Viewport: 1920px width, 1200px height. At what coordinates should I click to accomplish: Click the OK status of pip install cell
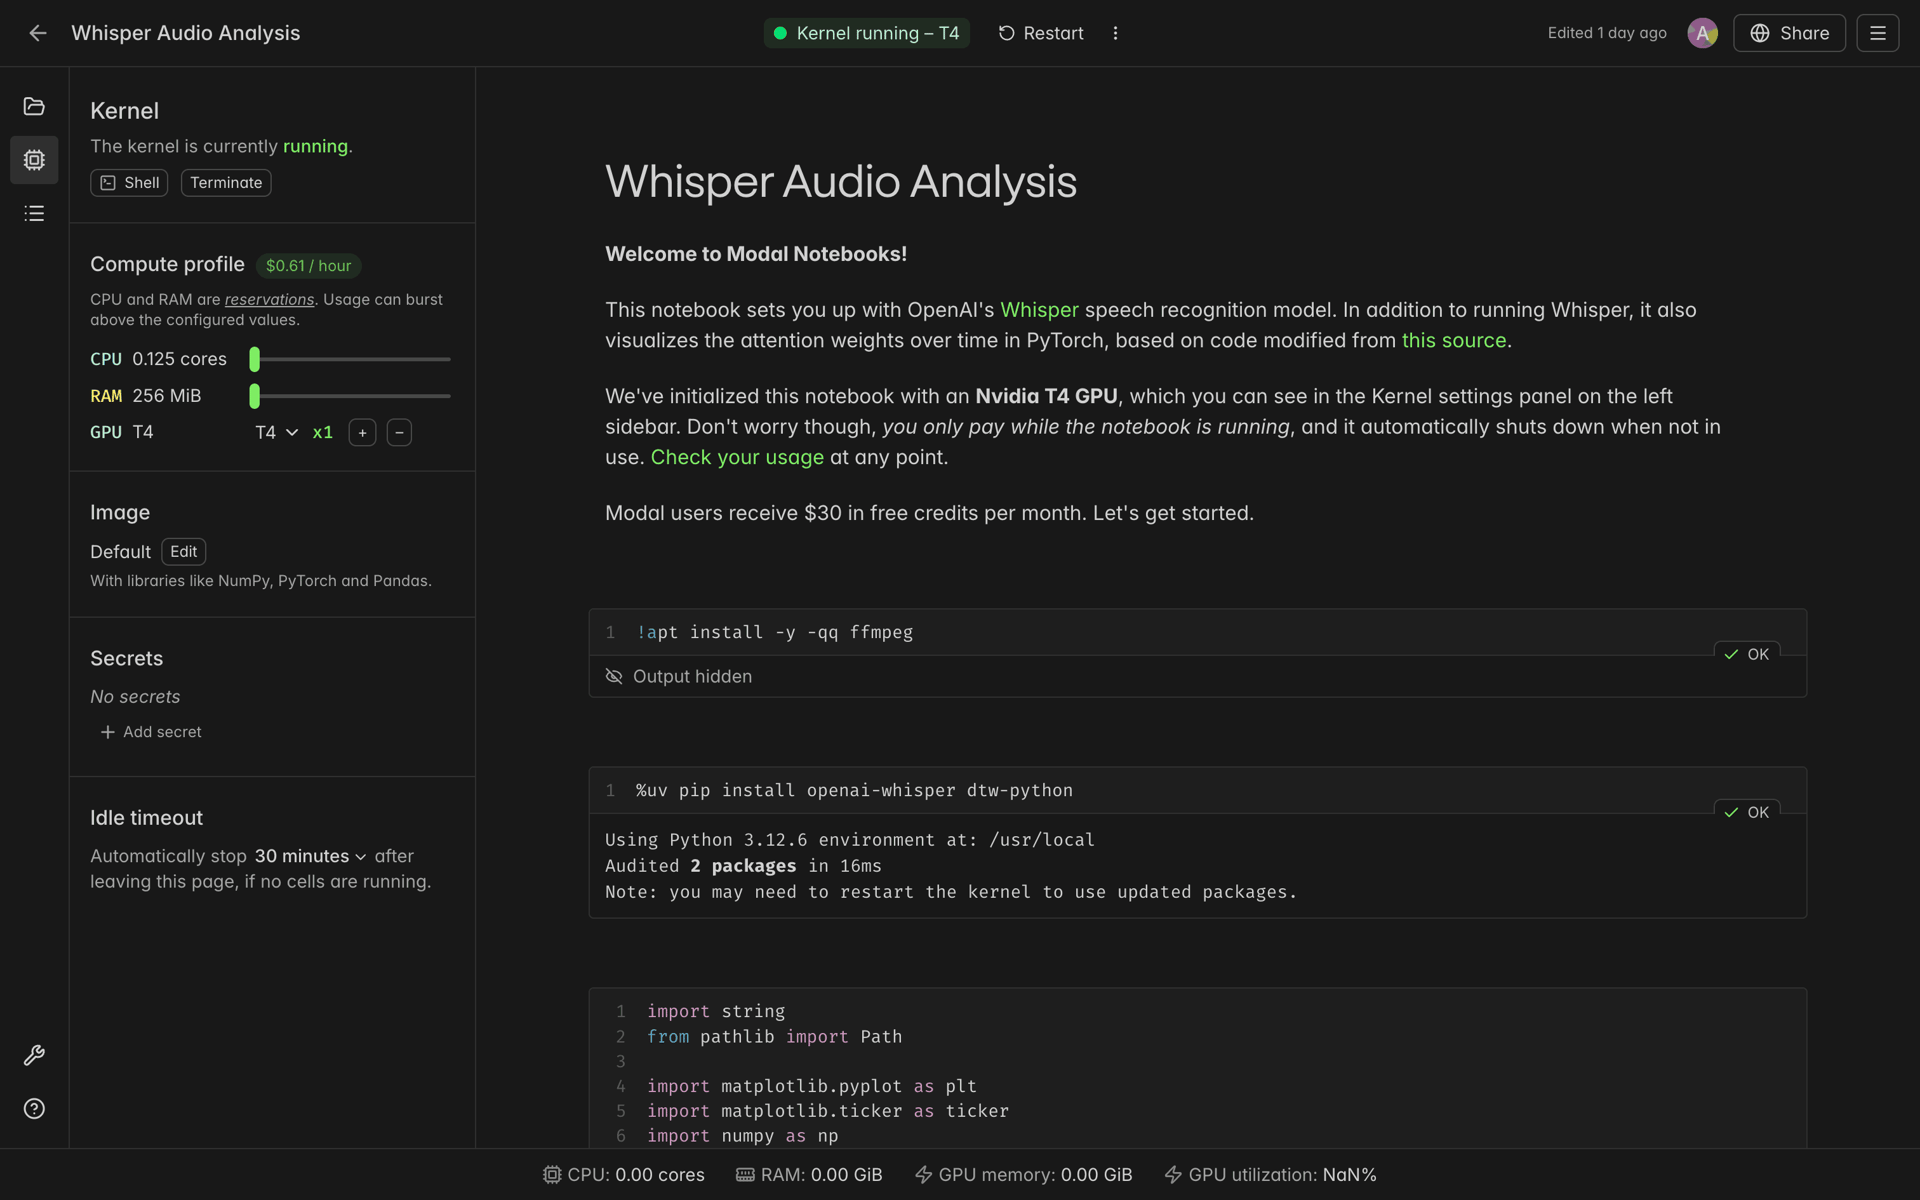click(x=1746, y=812)
